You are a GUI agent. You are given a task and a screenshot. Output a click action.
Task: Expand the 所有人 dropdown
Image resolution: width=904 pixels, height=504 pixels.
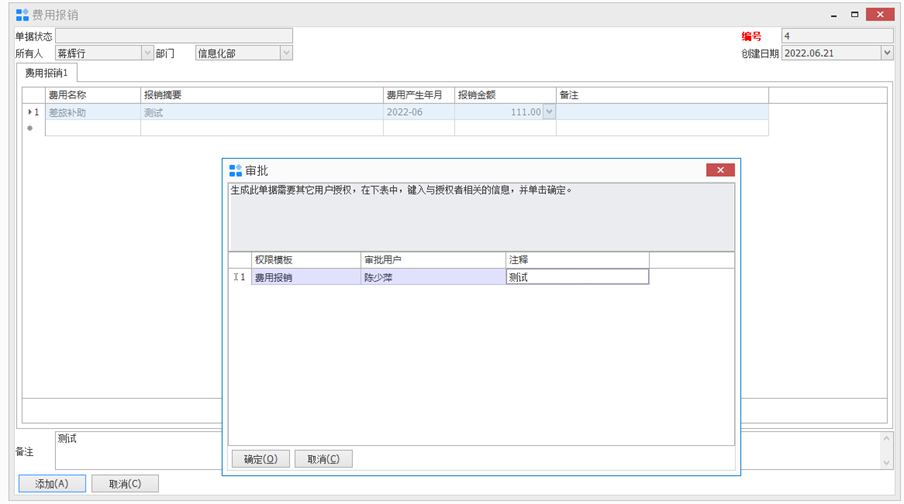click(148, 53)
